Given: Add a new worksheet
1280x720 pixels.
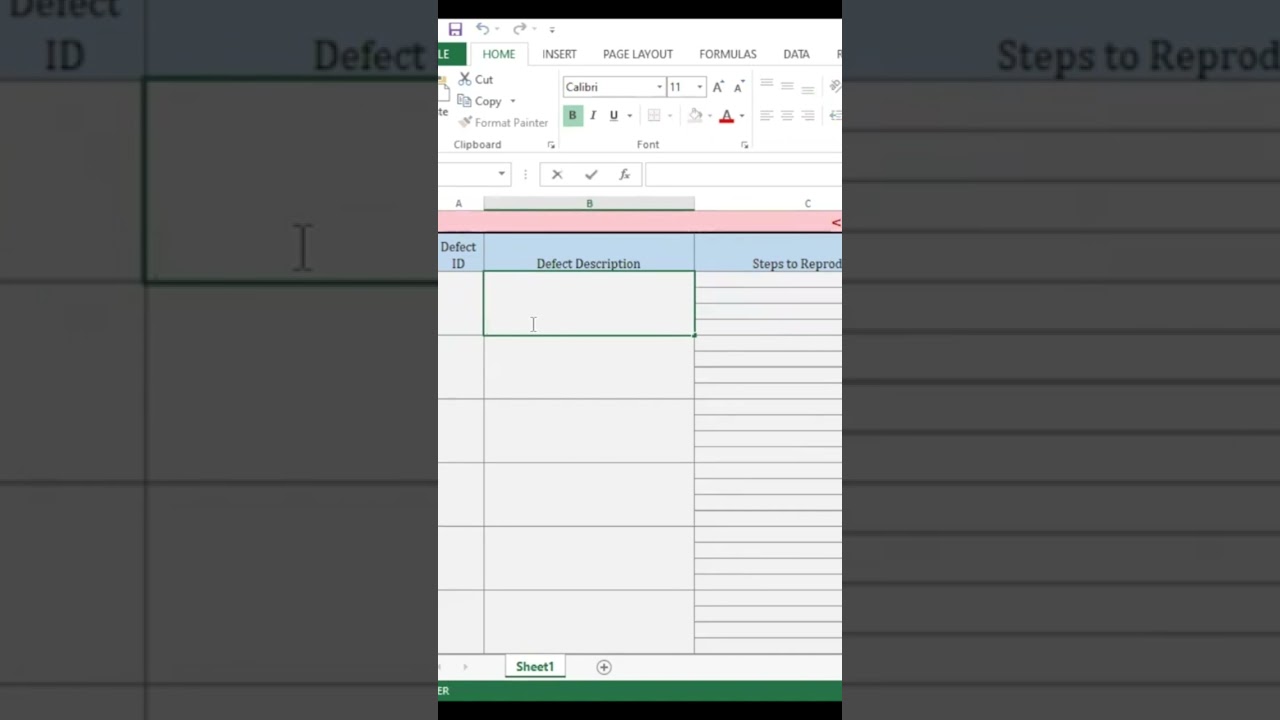Looking at the screenshot, I should coord(604,667).
